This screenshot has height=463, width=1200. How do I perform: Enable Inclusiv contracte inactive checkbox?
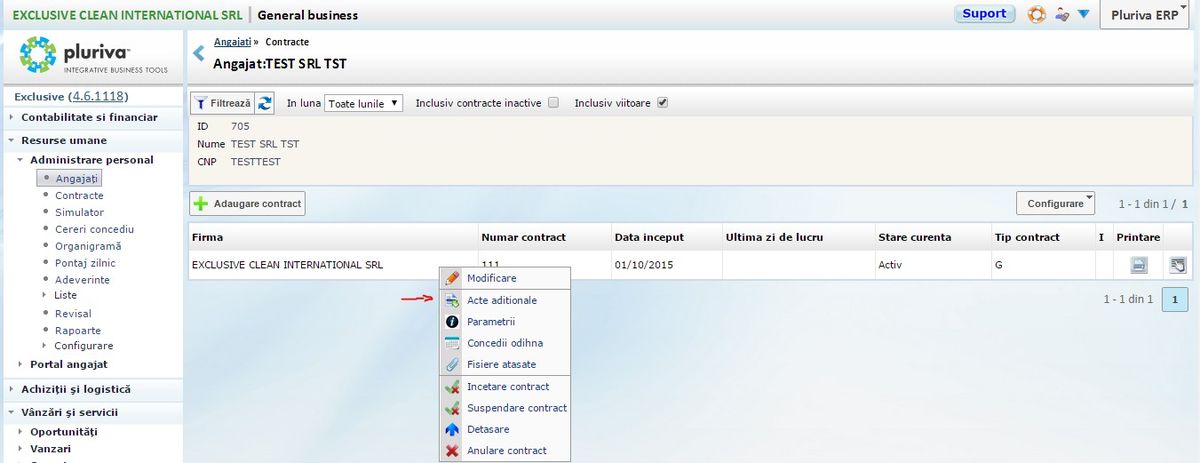553,103
